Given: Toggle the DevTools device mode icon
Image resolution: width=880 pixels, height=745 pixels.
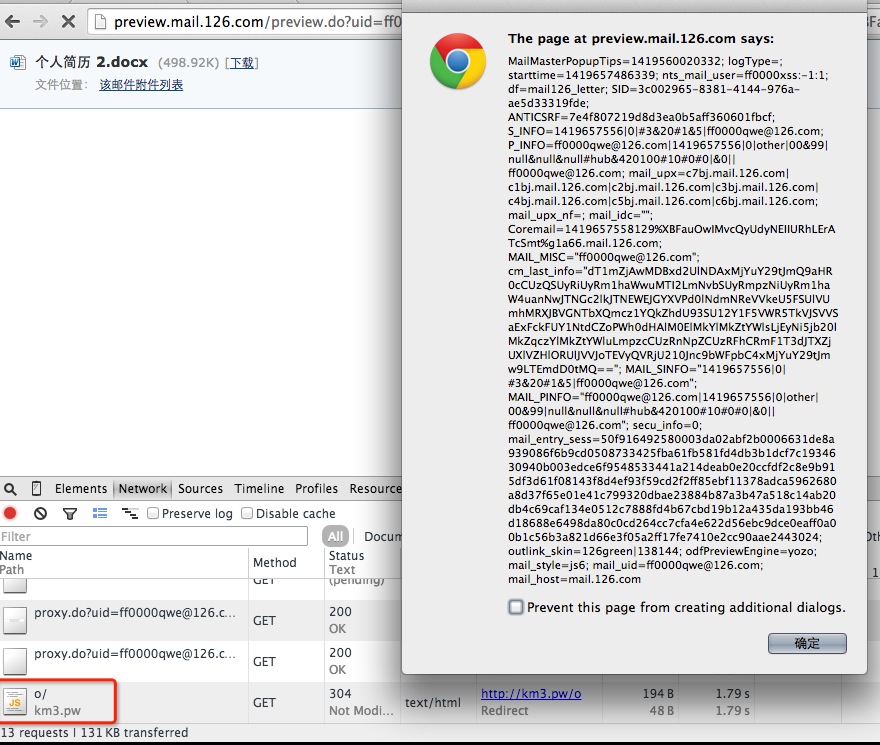Looking at the screenshot, I should [x=36, y=488].
